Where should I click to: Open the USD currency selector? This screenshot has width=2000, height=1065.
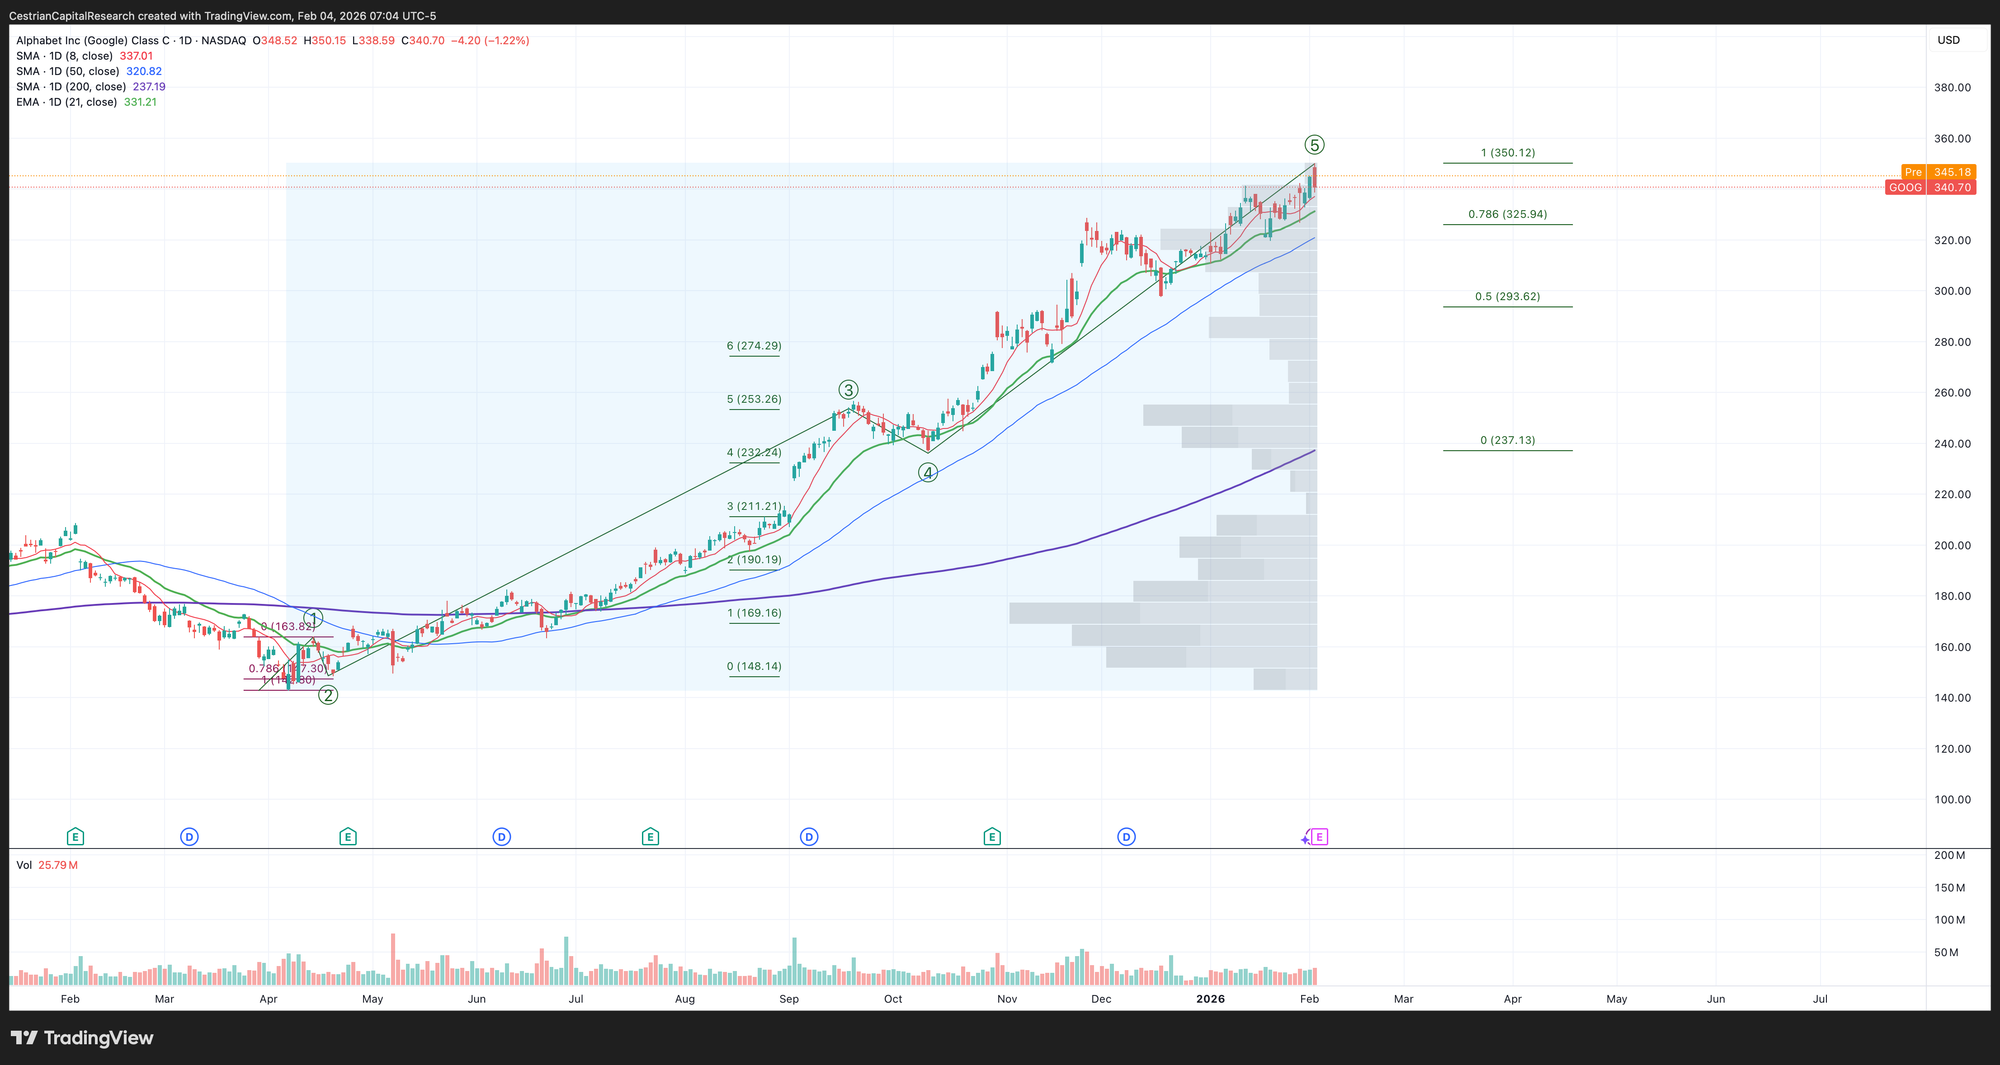[x=1948, y=40]
